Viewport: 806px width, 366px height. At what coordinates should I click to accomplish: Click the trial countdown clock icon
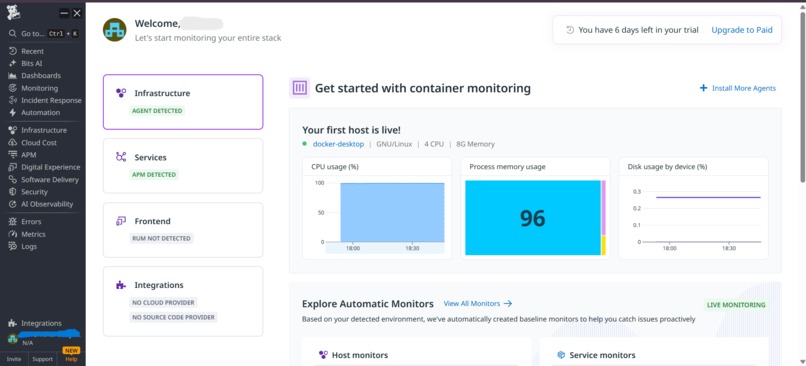[x=570, y=30]
